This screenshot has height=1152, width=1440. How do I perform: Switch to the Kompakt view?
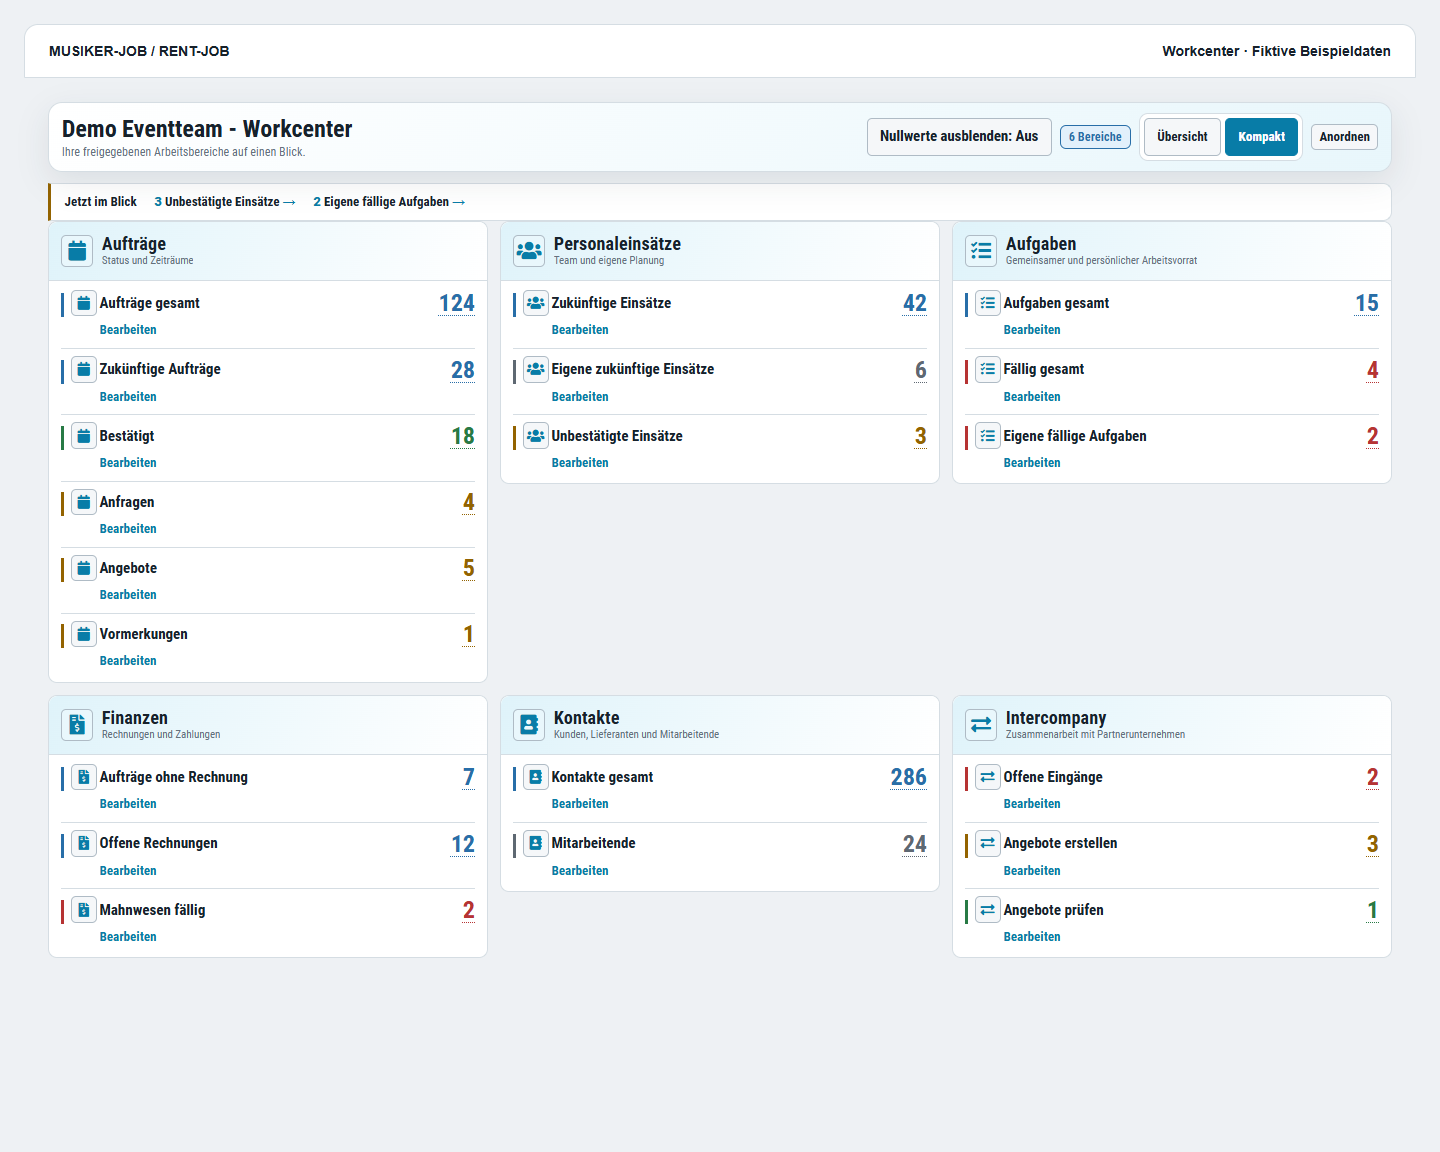point(1261,137)
